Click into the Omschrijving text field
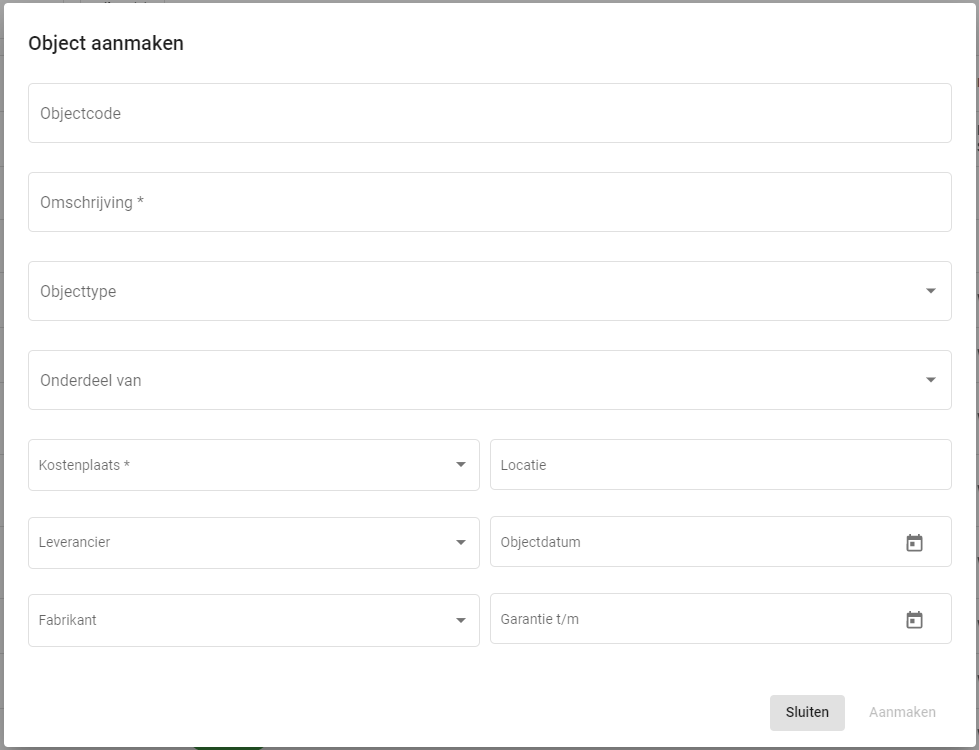979x750 pixels. [489, 202]
